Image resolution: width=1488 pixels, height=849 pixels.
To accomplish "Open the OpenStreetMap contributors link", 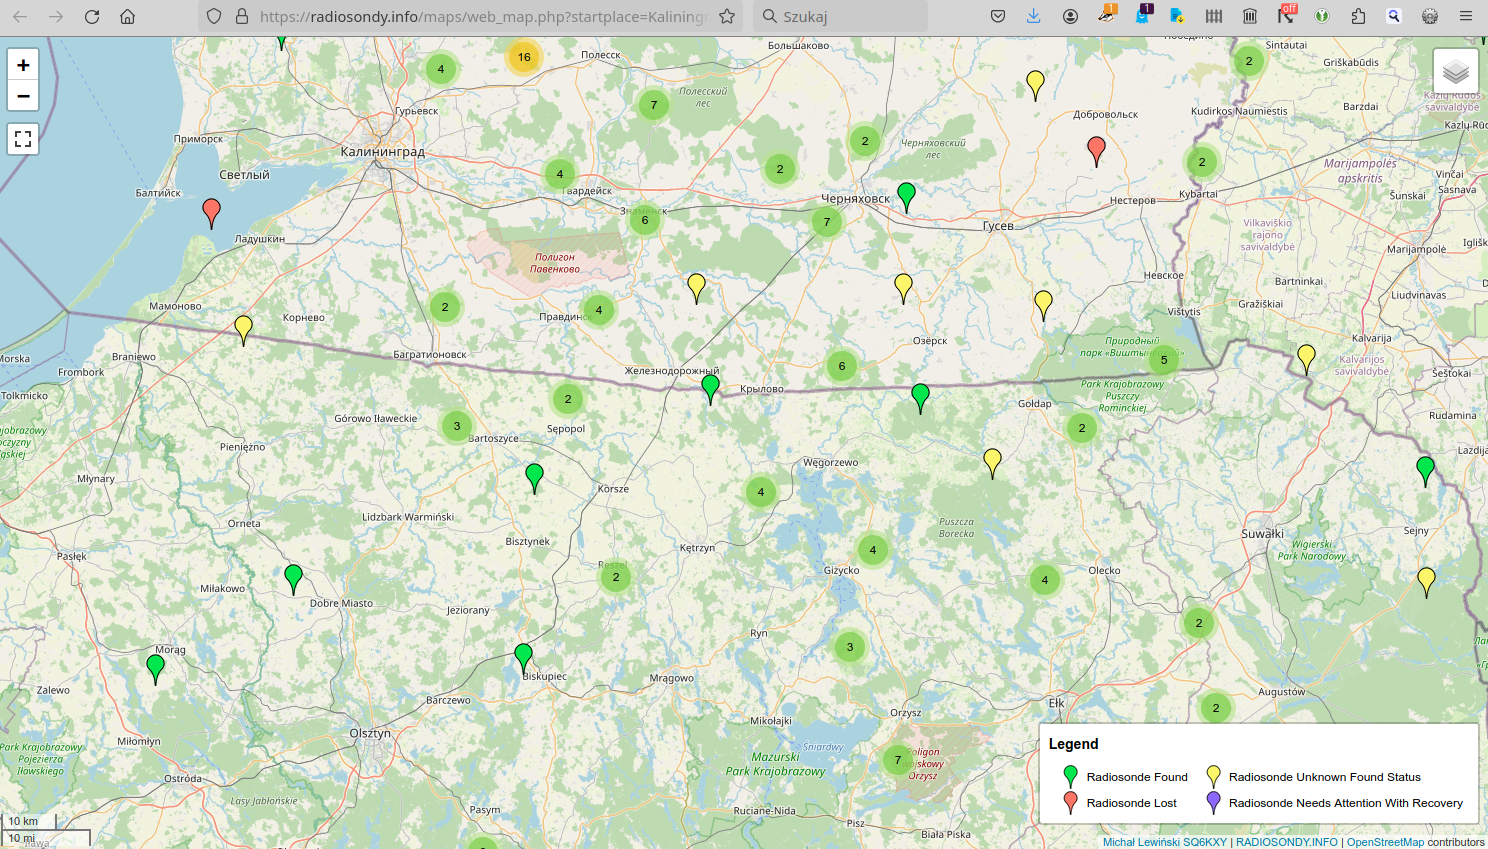I will 1385,842.
